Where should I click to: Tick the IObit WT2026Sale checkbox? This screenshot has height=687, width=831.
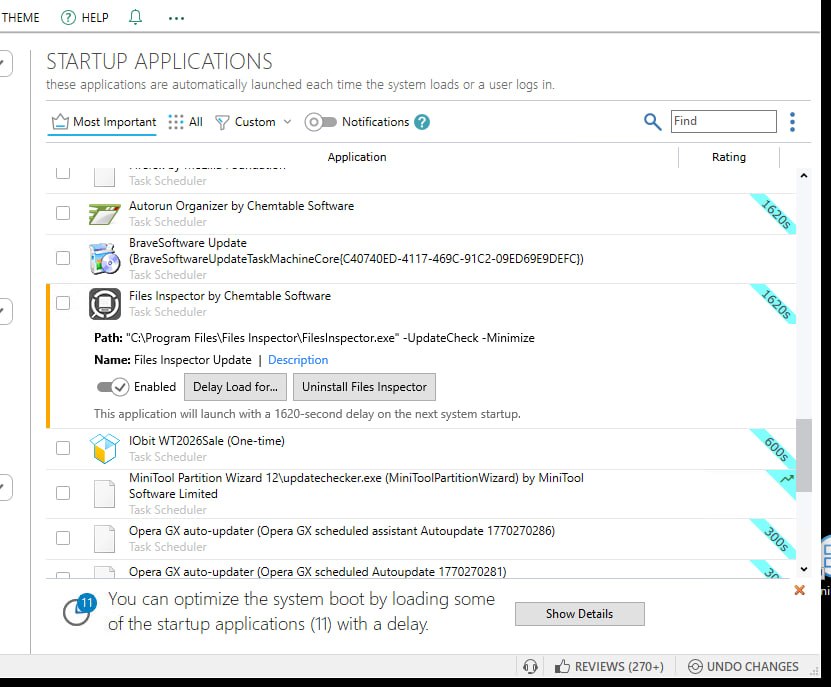63,448
